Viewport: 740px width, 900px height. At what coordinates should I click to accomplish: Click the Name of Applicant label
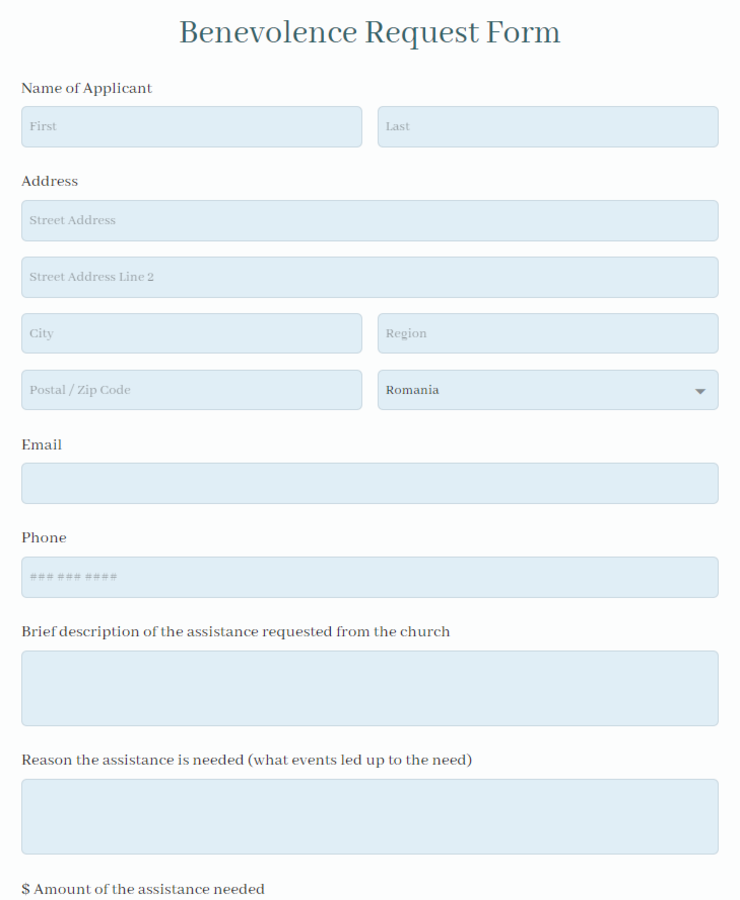coord(86,88)
